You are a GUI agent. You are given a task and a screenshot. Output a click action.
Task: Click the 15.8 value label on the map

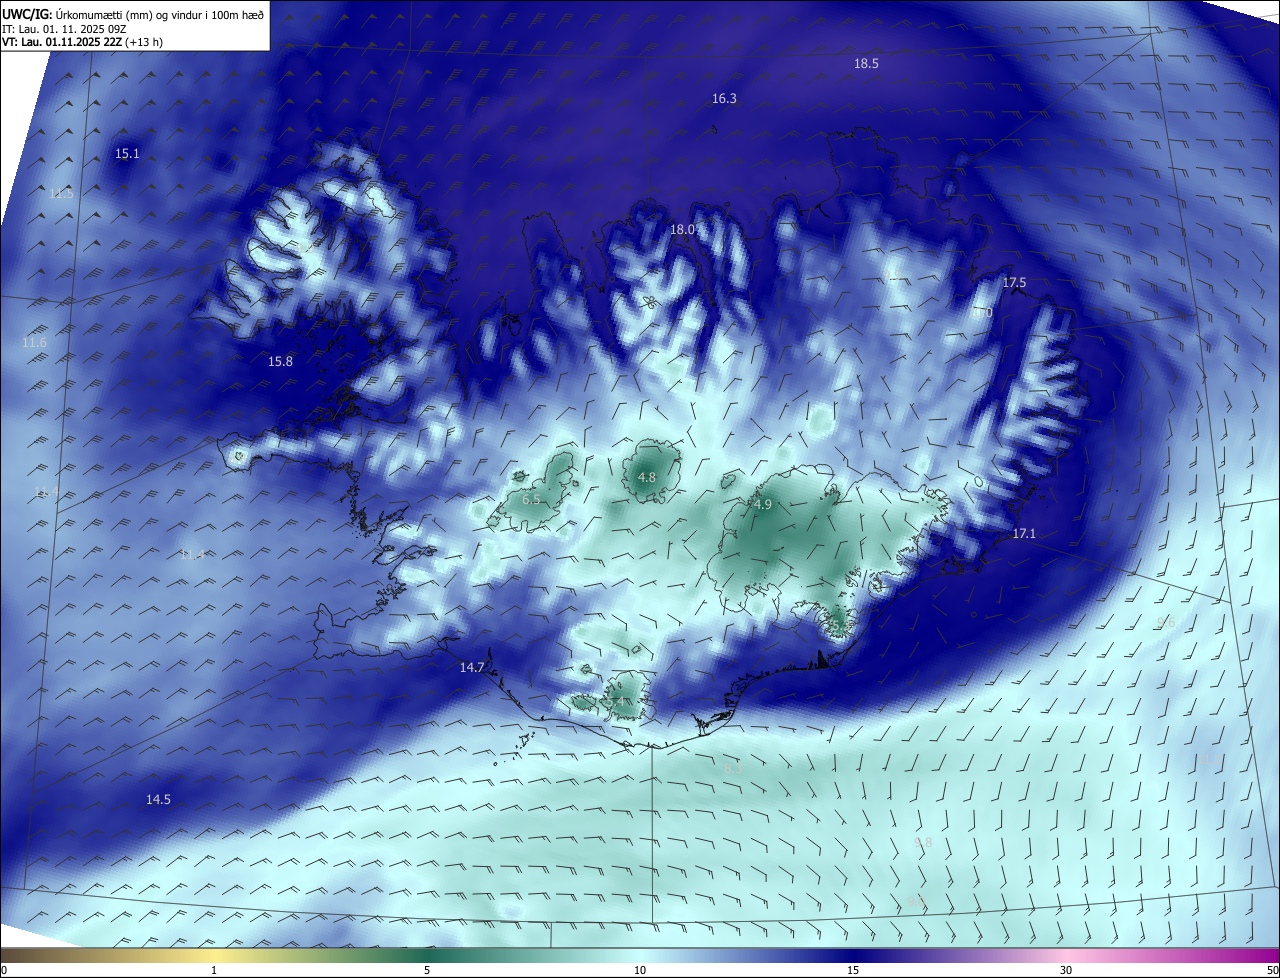(280, 362)
